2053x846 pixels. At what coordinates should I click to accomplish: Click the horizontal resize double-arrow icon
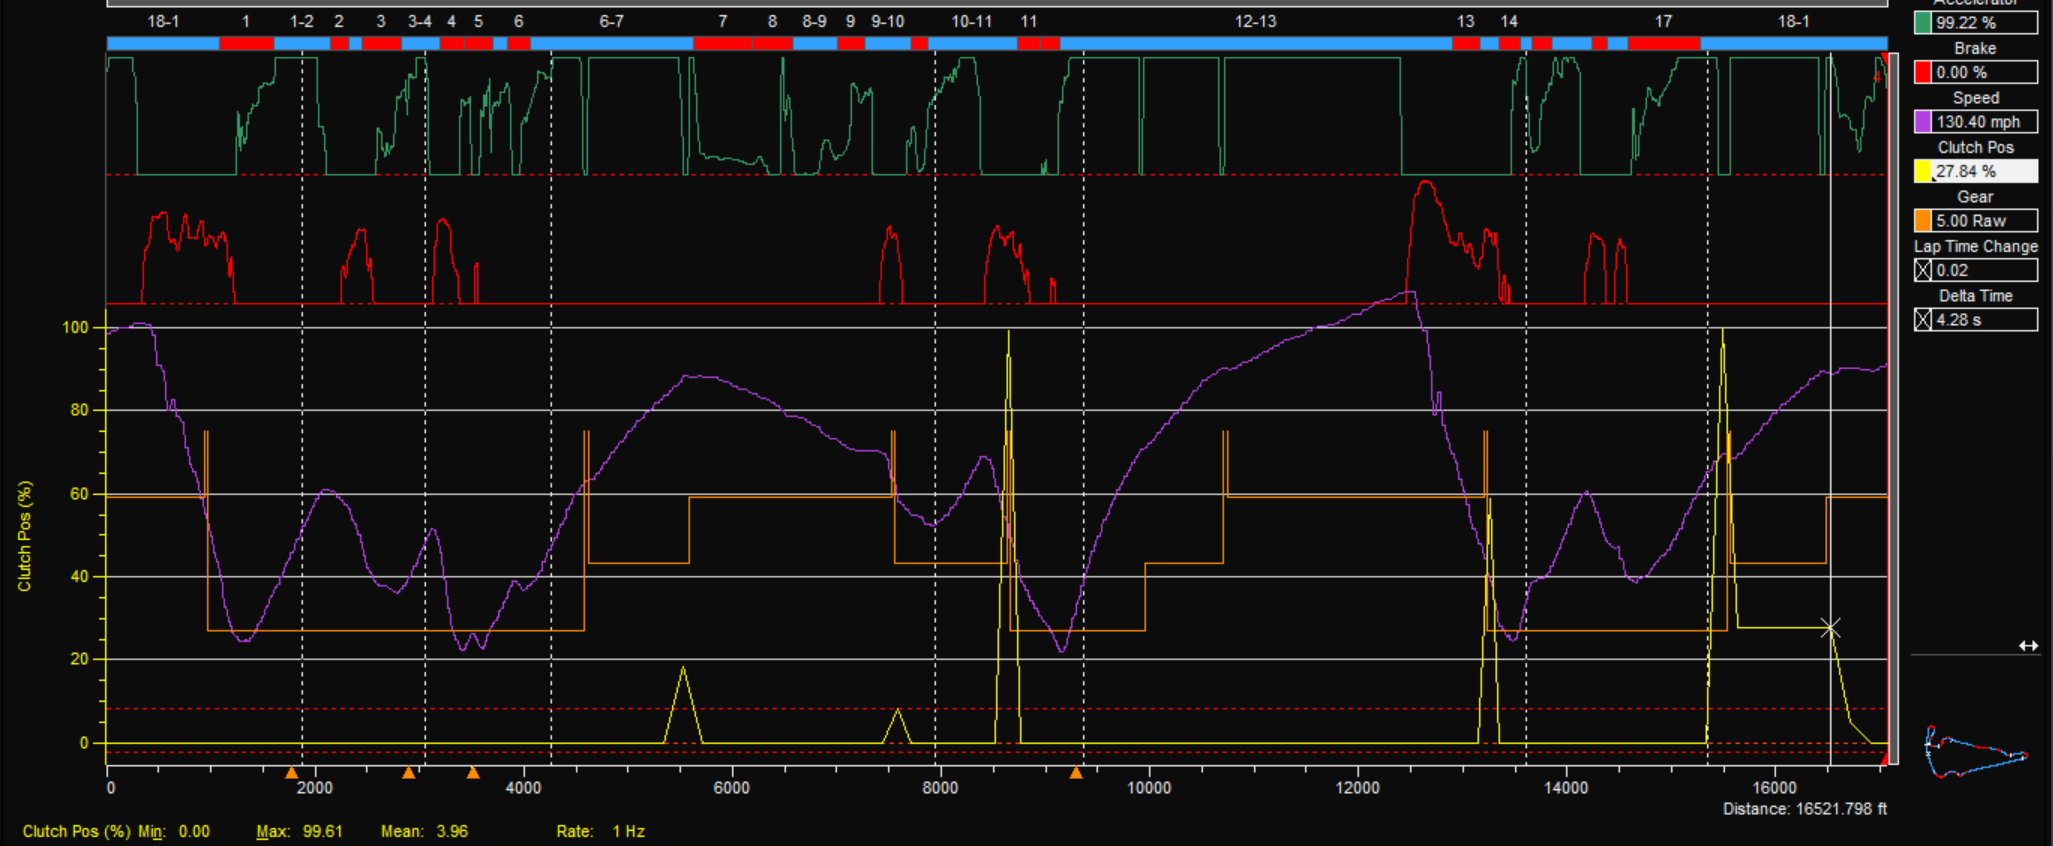pos(2028,646)
